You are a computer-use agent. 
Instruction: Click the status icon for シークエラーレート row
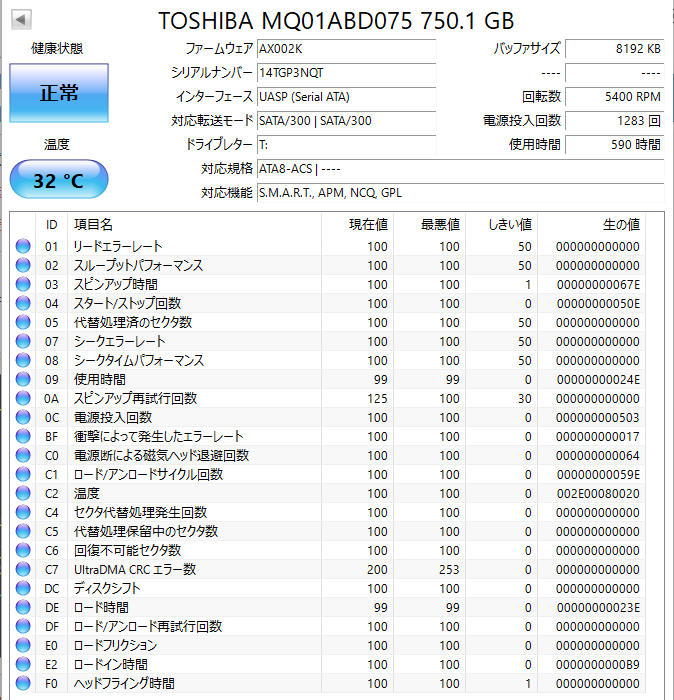(x=23, y=342)
